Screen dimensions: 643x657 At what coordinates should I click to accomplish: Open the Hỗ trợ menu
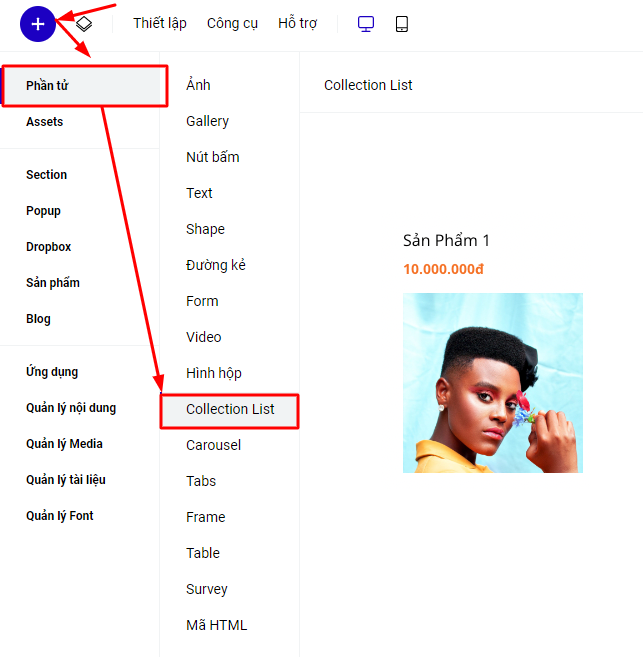click(x=297, y=24)
